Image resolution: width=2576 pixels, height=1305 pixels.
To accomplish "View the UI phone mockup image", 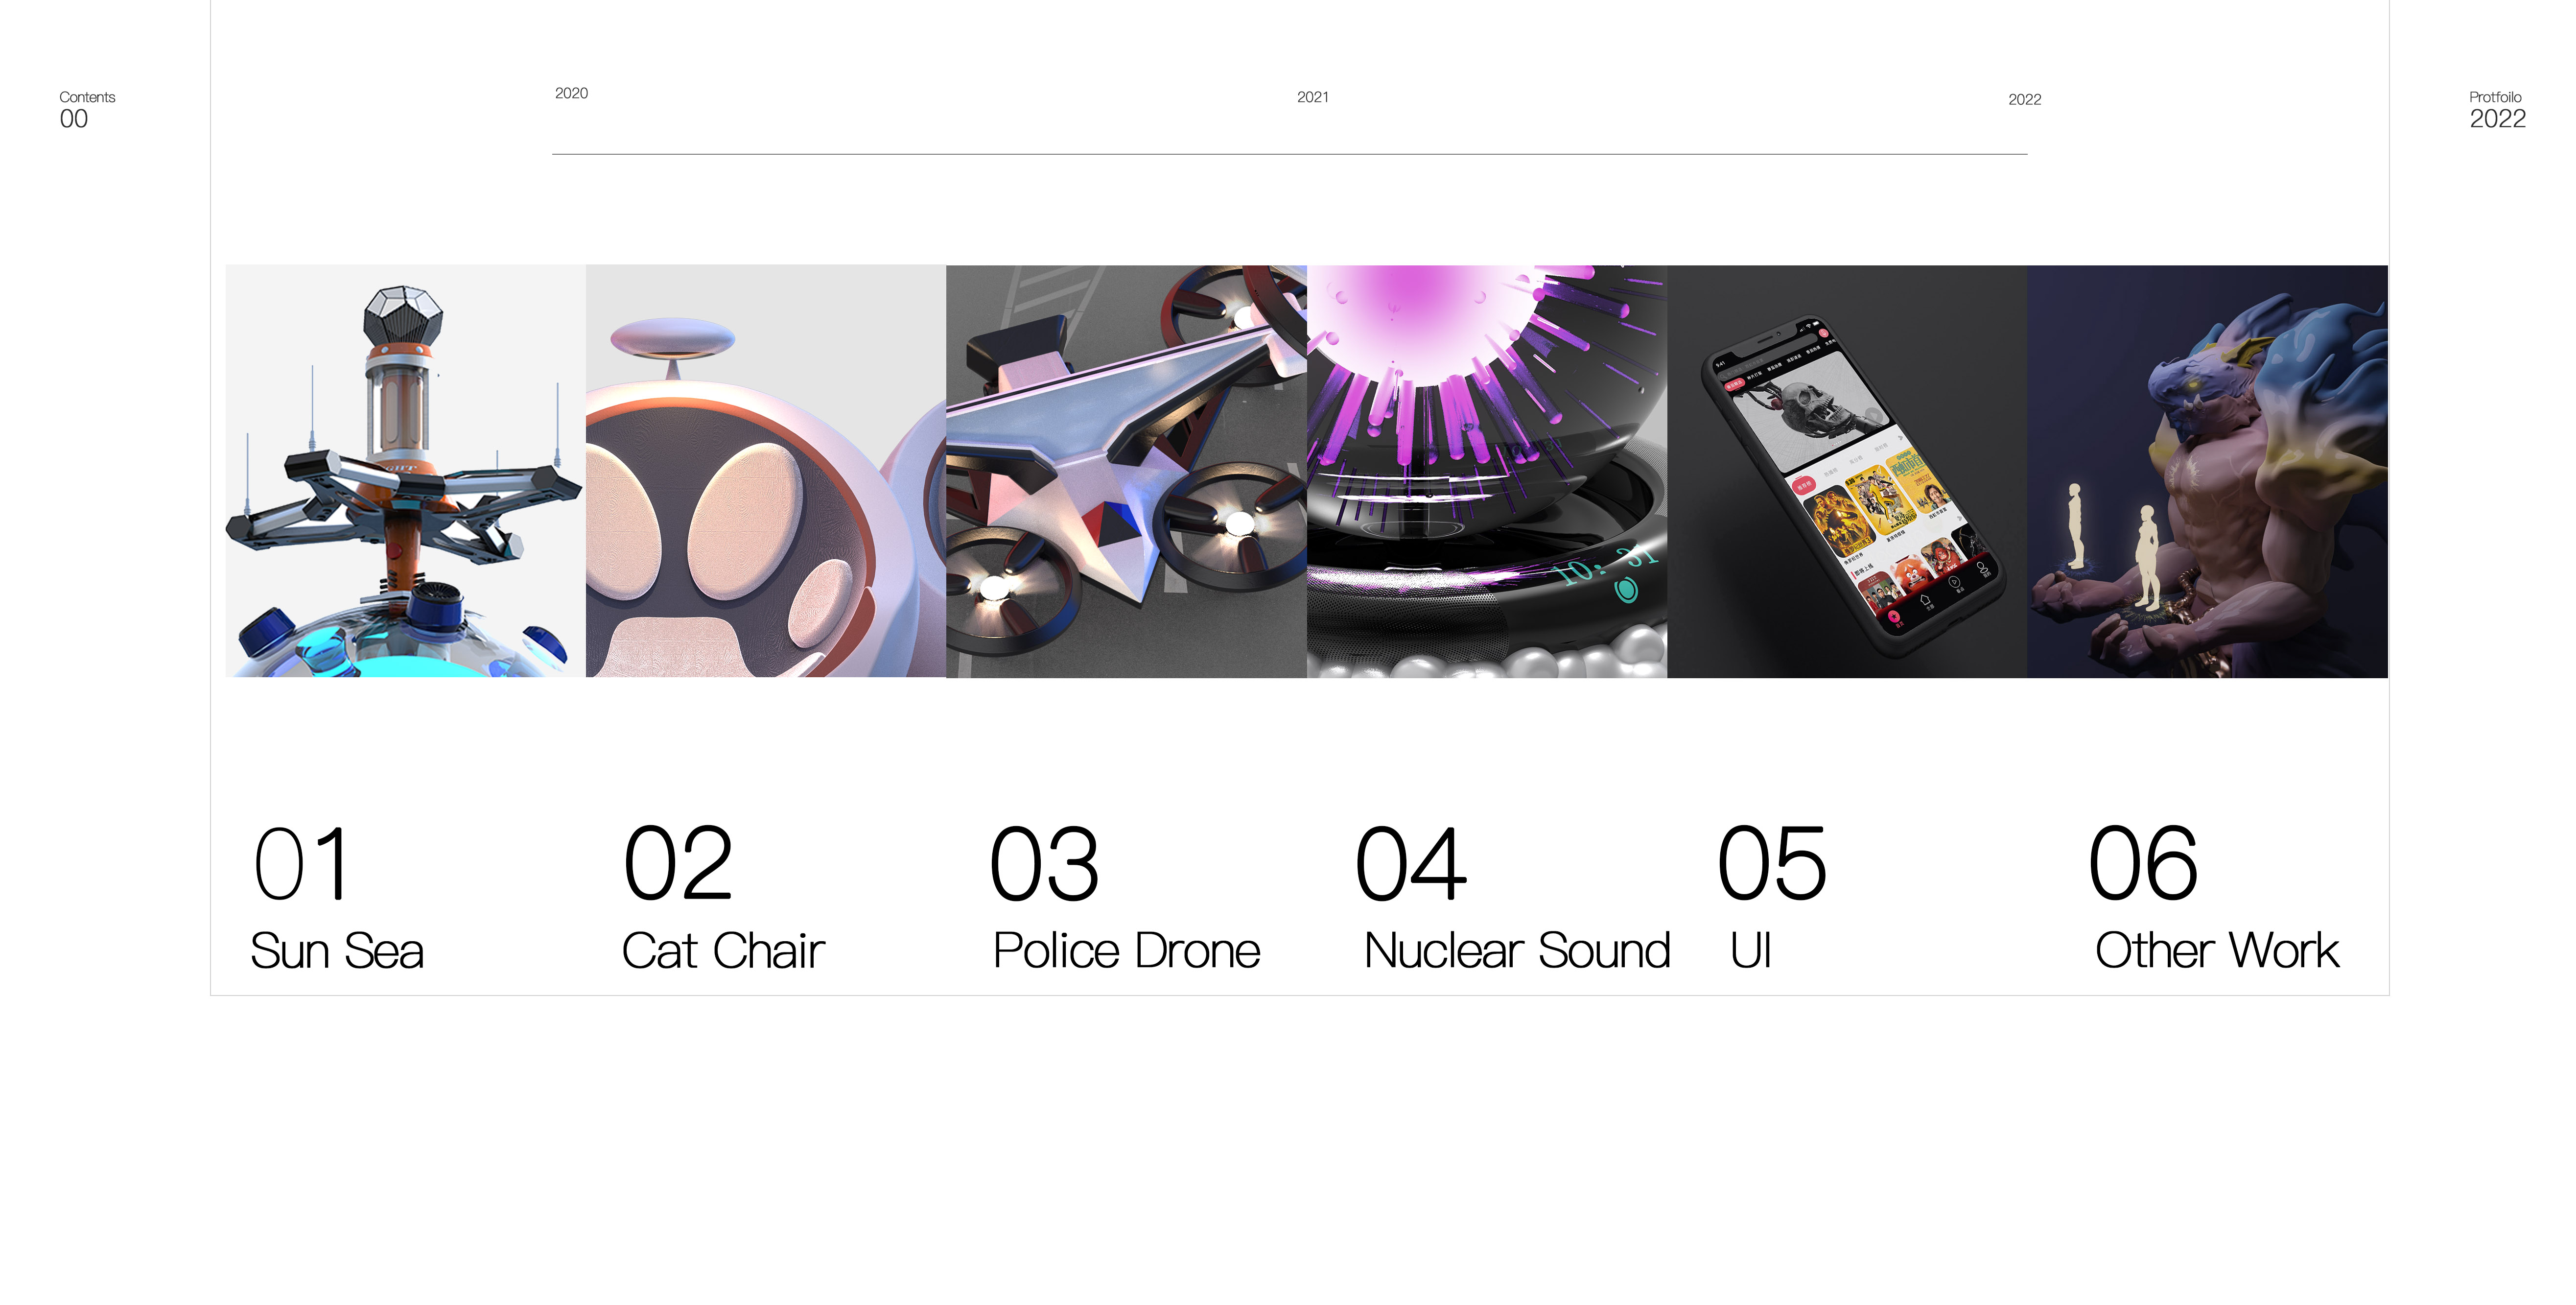I will [1847, 471].
